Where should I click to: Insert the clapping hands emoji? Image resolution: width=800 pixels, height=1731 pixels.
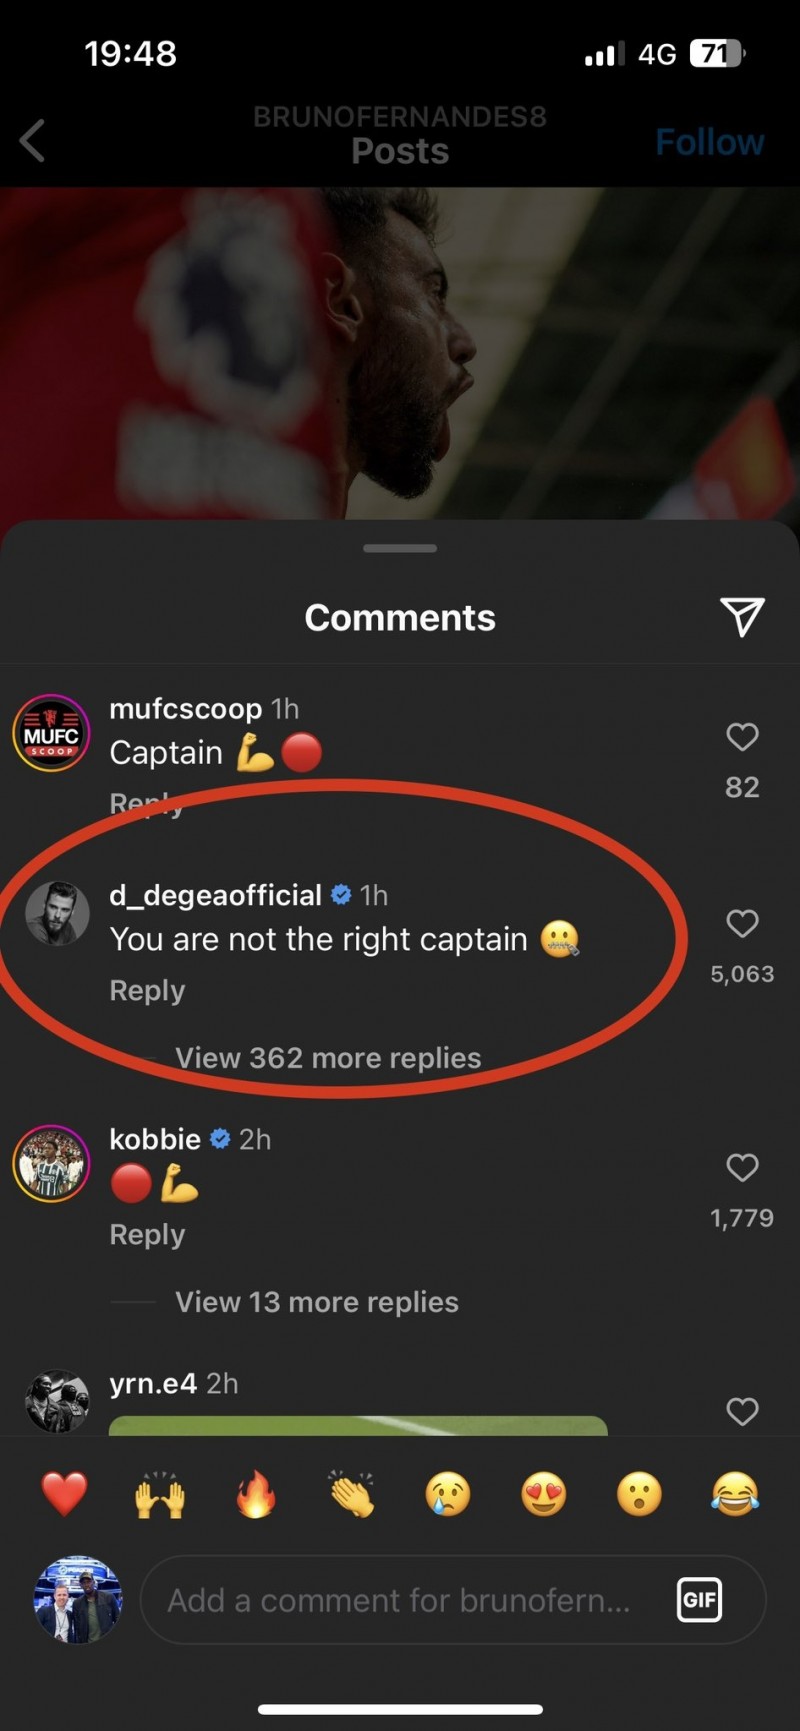tap(352, 1495)
